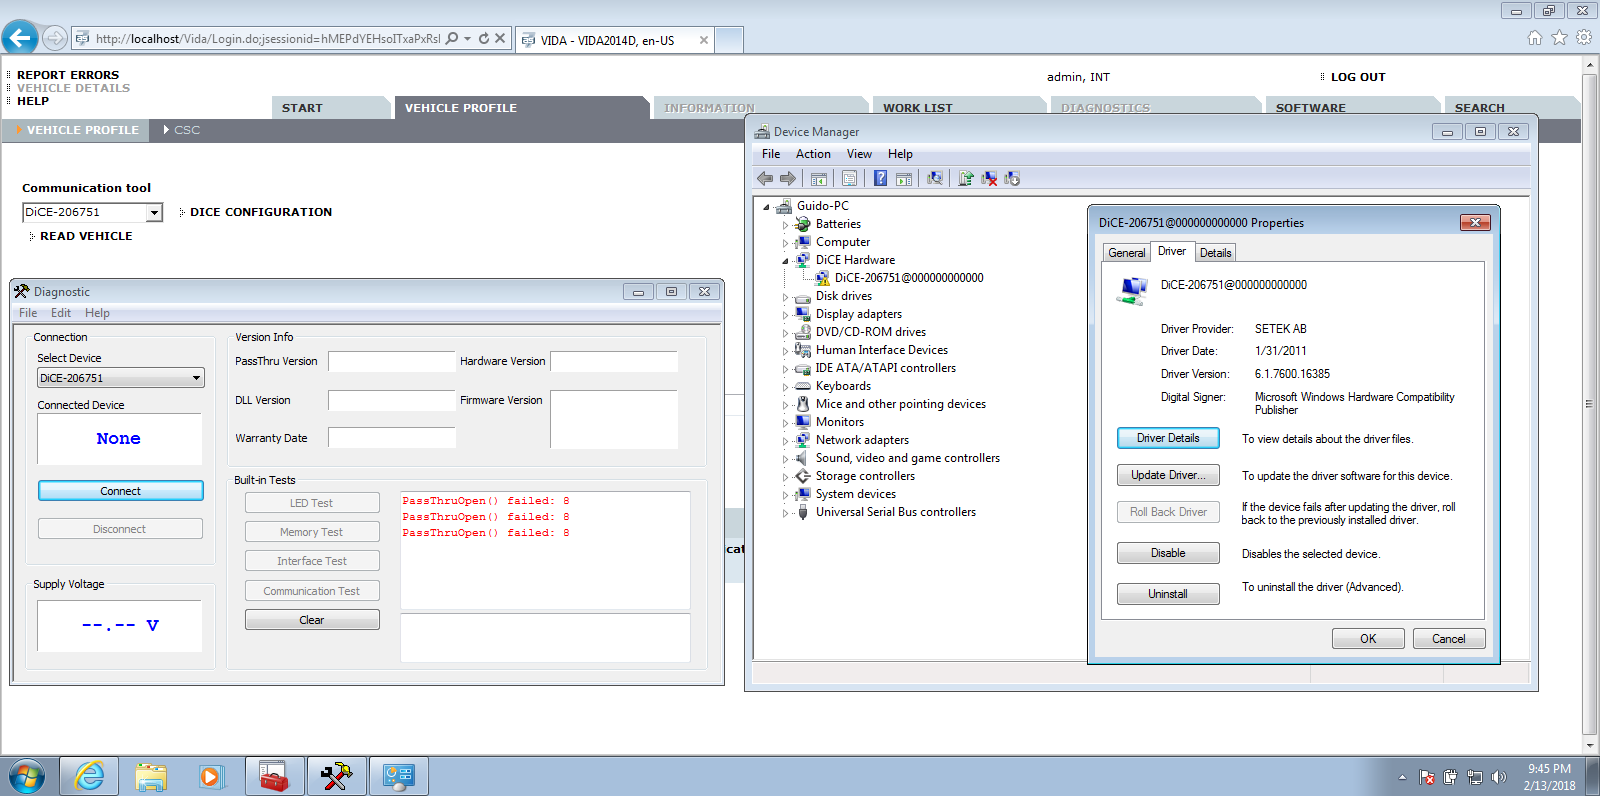This screenshot has height=796, width=1600.
Task: Open red toolbox taskbar icon
Action: [x=274, y=776]
